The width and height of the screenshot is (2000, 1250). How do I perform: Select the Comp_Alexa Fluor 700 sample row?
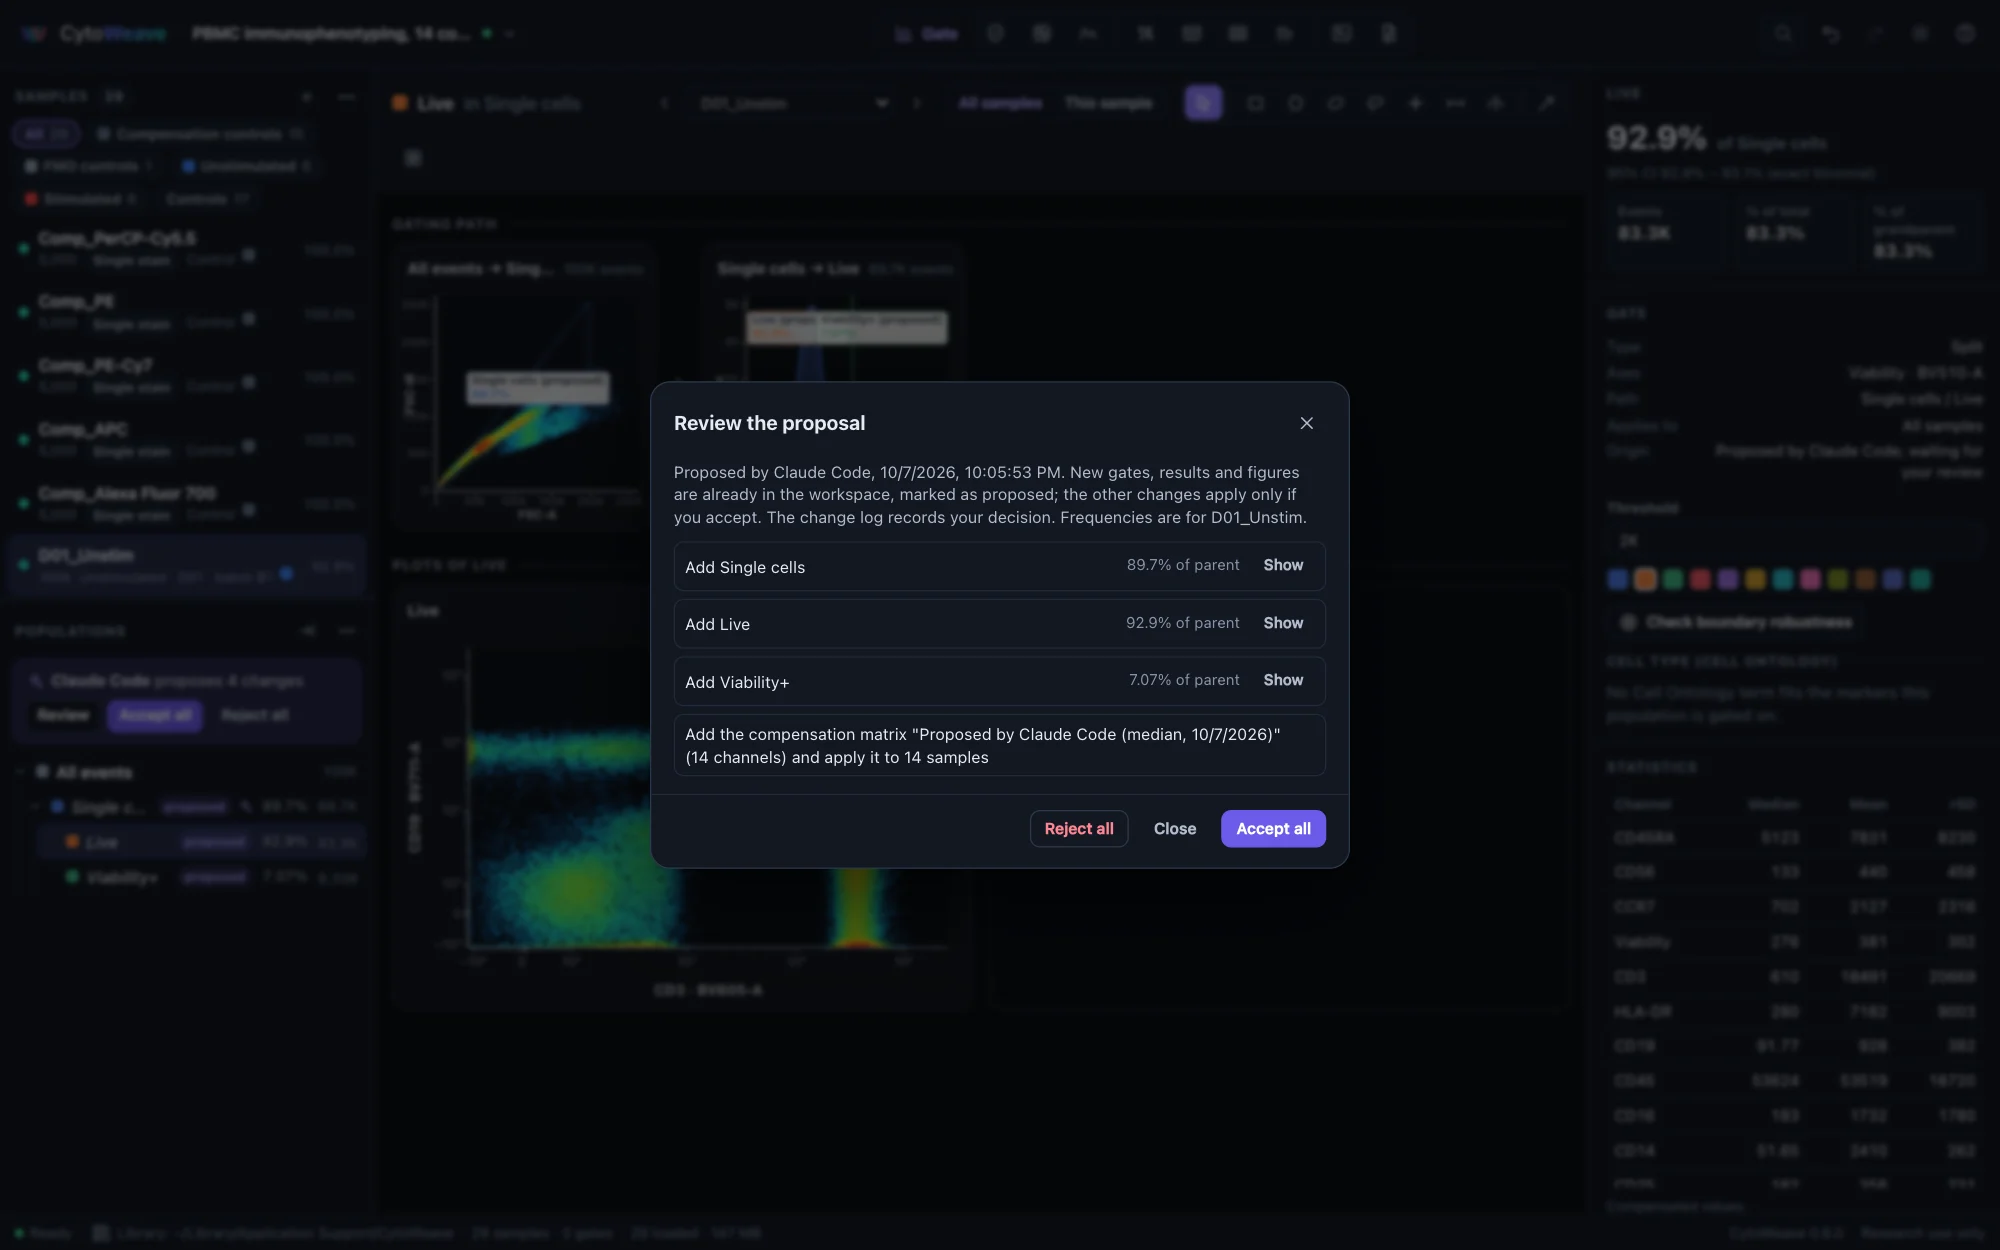(187, 503)
